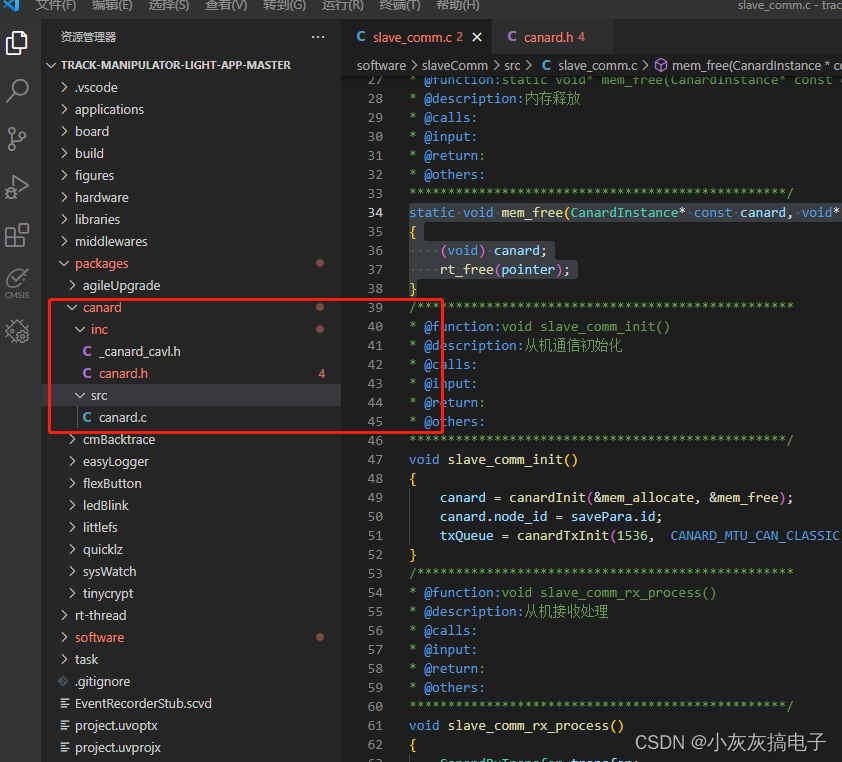The height and width of the screenshot is (762, 842).
Task: Open the Run and Debug icon
Action: point(17,187)
